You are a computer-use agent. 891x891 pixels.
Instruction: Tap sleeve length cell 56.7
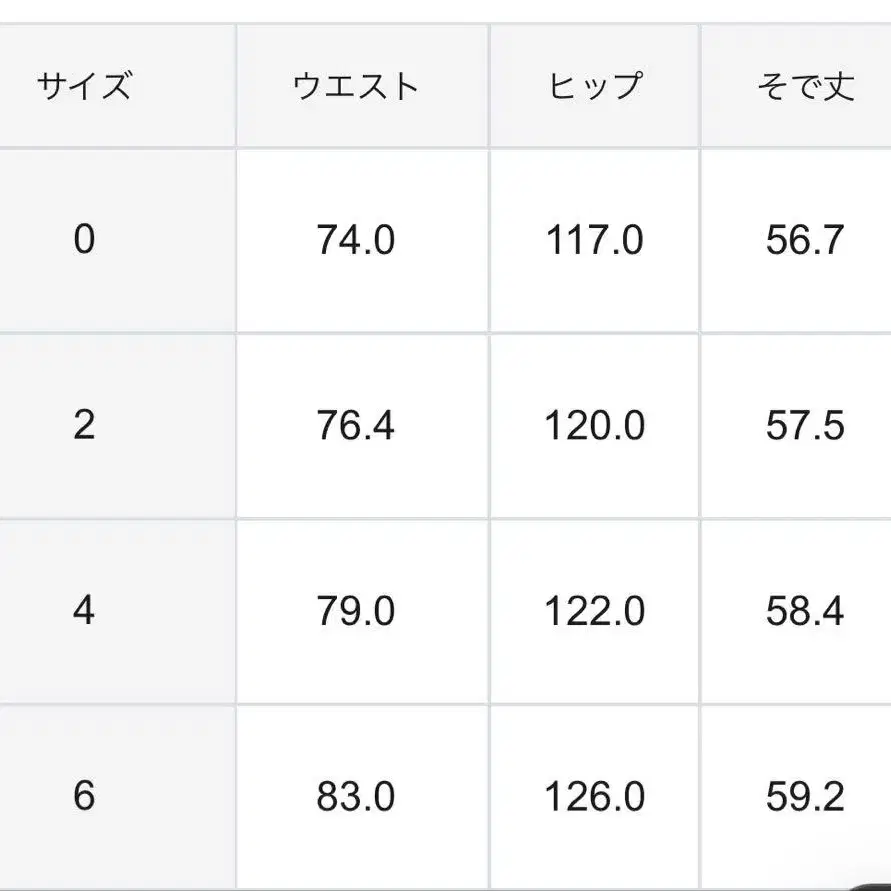click(805, 240)
